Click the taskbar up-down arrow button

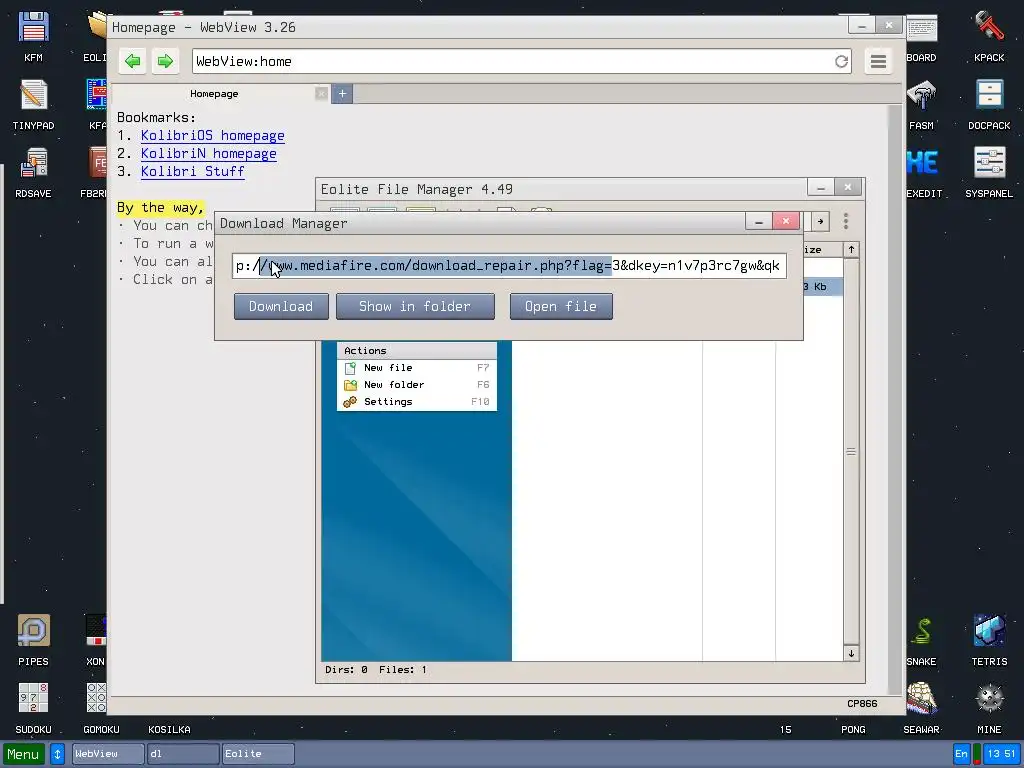[x=57, y=754]
